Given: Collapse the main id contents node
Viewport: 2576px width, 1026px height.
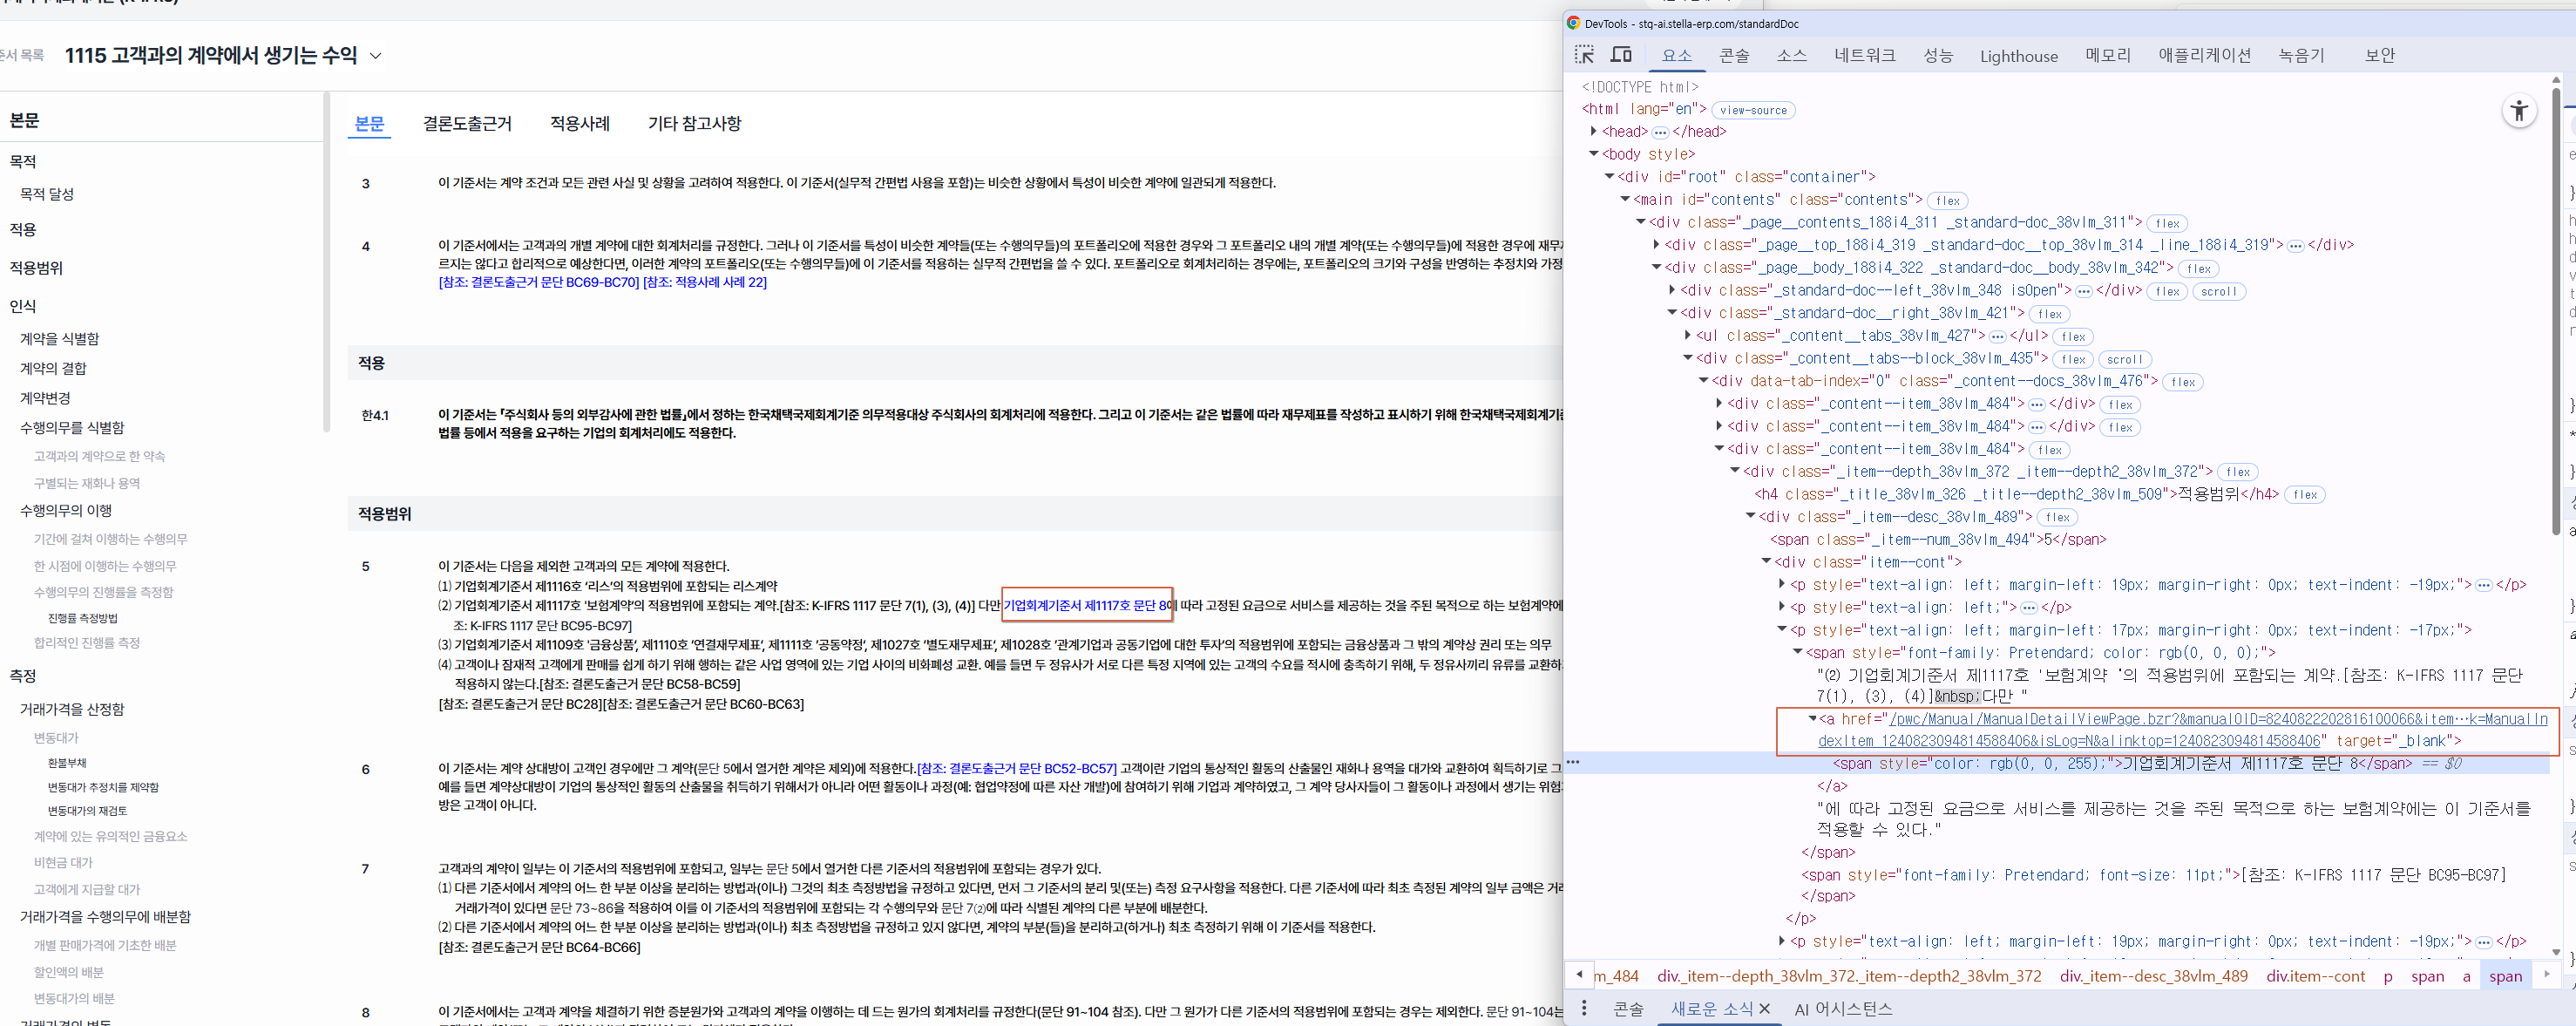Looking at the screenshot, I should click(x=1625, y=199).
